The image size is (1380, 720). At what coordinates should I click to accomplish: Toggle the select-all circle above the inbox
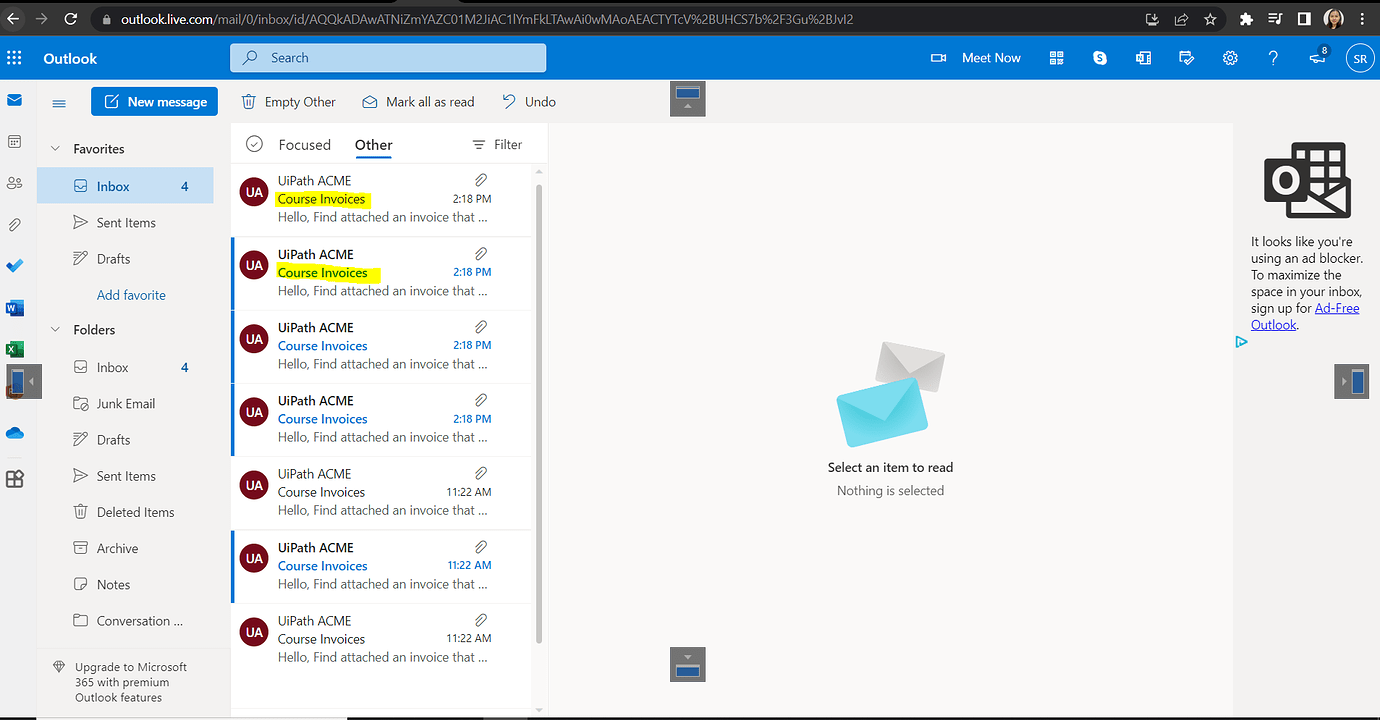pos(253,144)
